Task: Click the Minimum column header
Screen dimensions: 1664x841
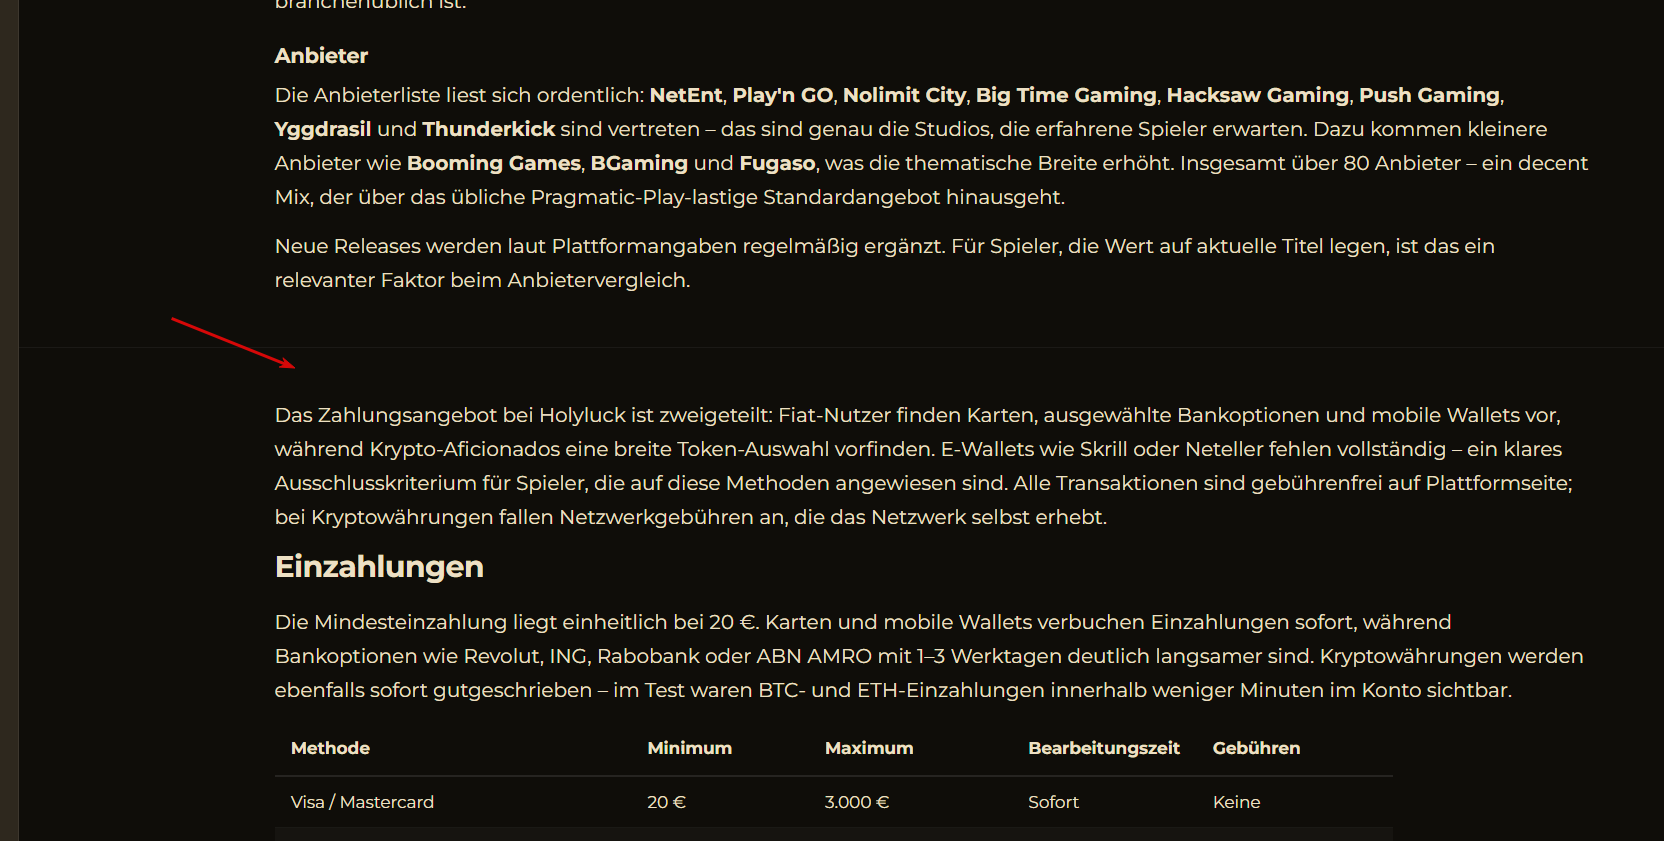Action: point(690,748)
